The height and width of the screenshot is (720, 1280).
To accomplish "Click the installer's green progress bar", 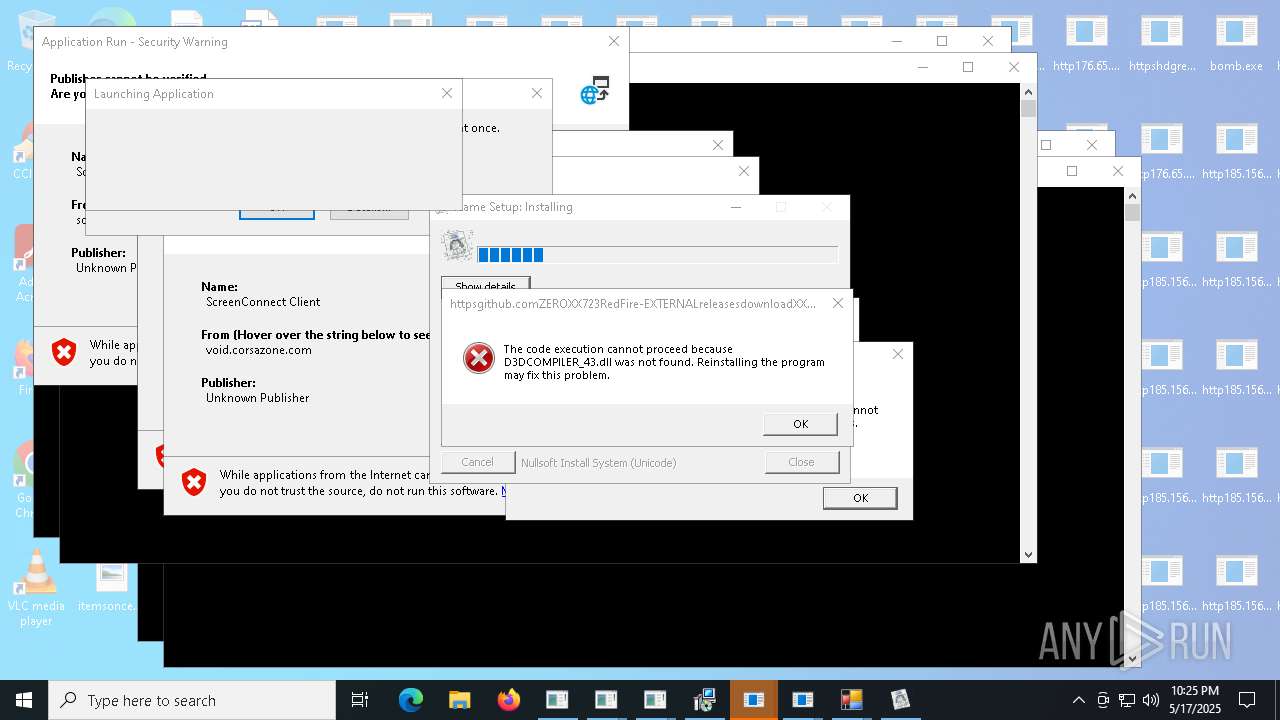I will [657, 255].
